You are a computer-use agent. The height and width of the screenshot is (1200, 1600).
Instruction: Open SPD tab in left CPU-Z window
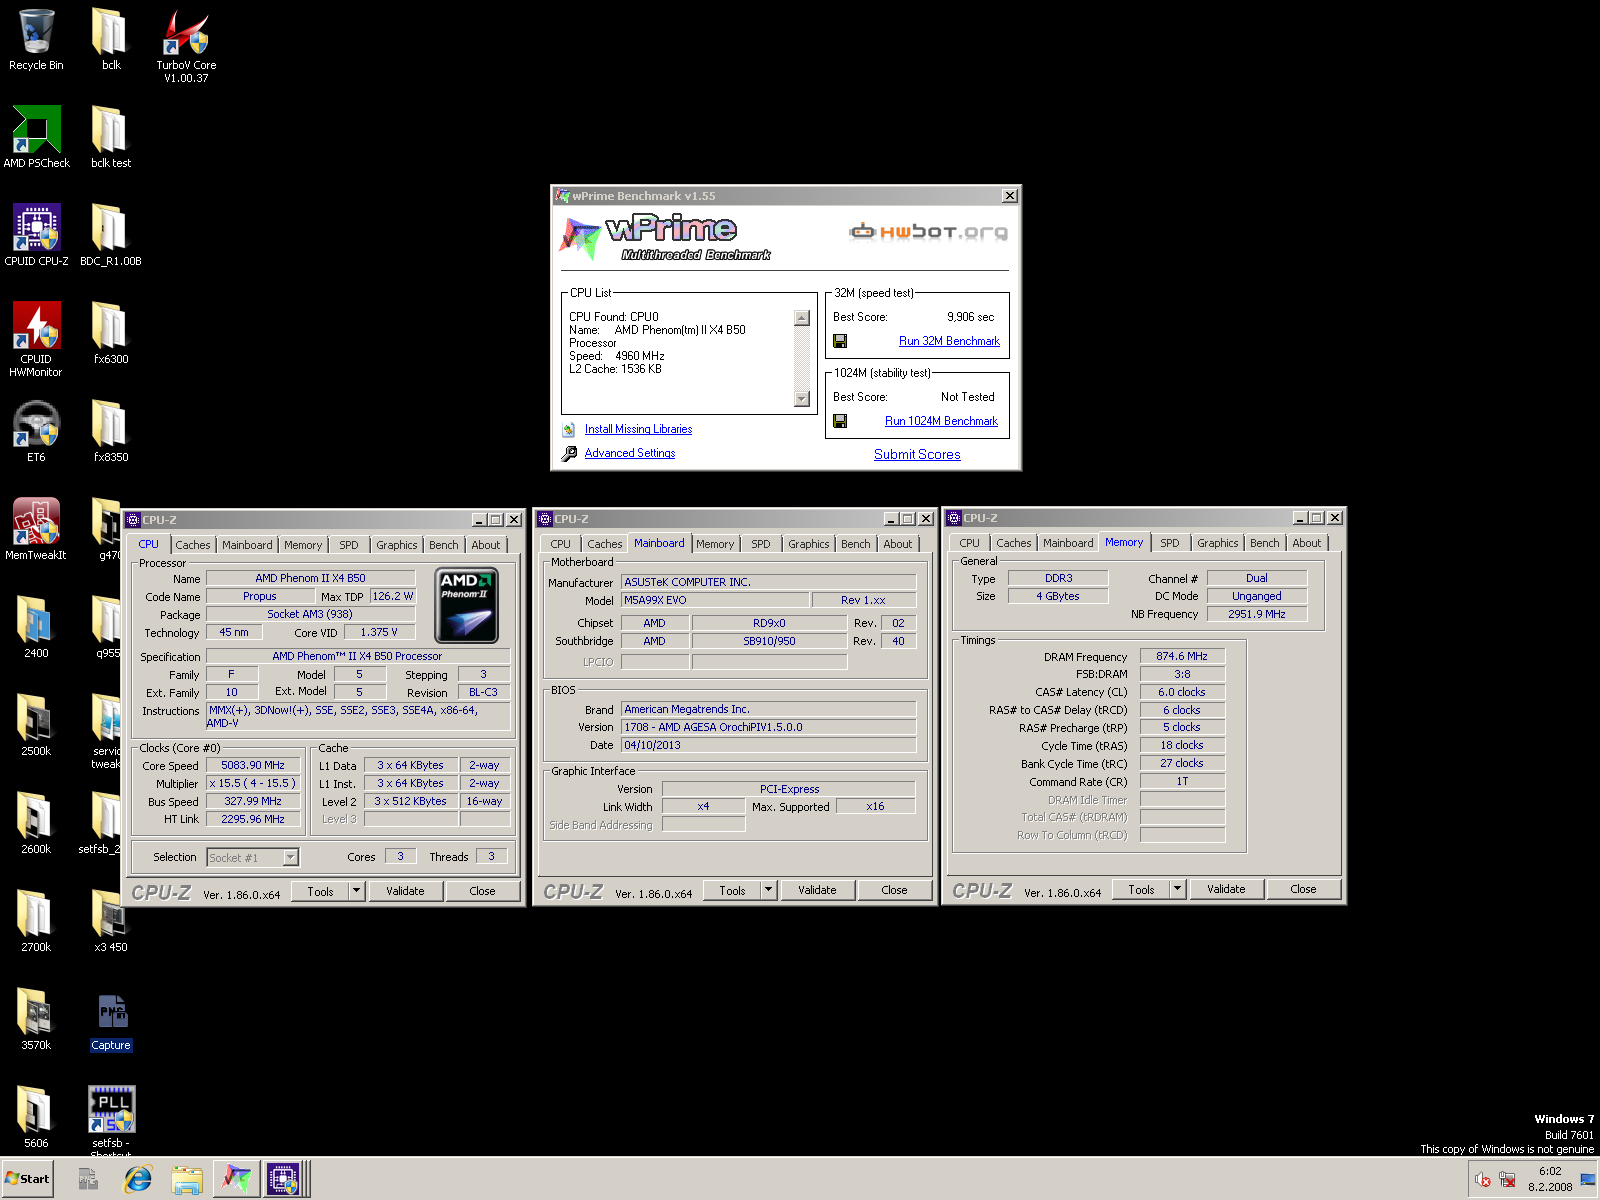[x=348, y=545]
